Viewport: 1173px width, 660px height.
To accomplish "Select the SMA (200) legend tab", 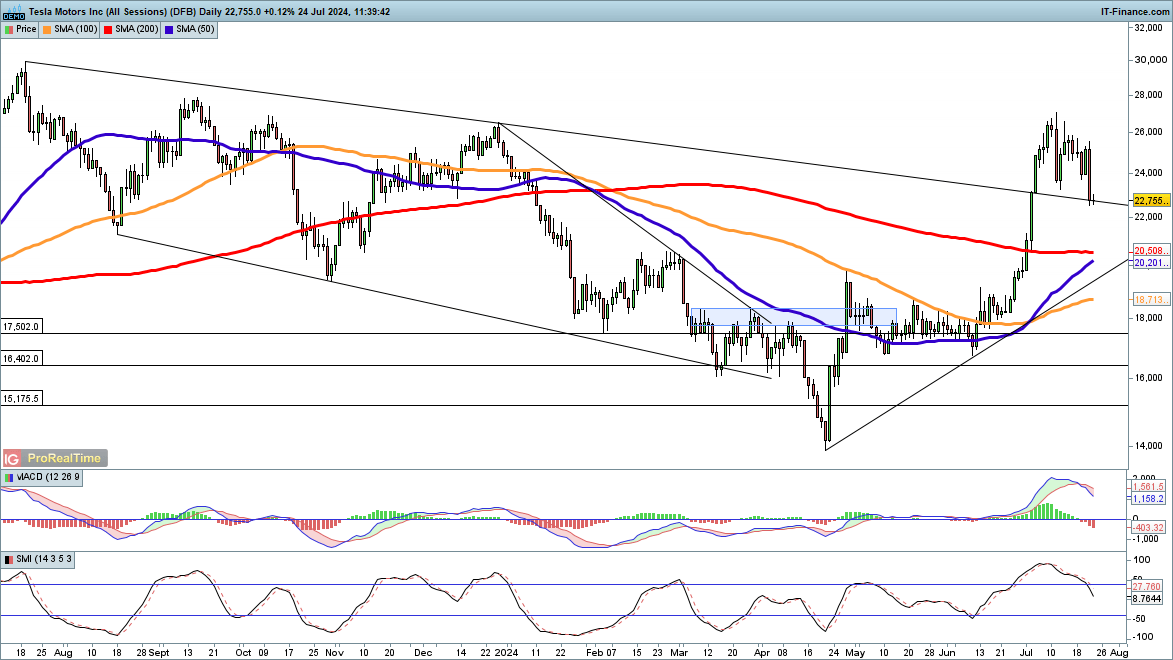I will 133,29.
